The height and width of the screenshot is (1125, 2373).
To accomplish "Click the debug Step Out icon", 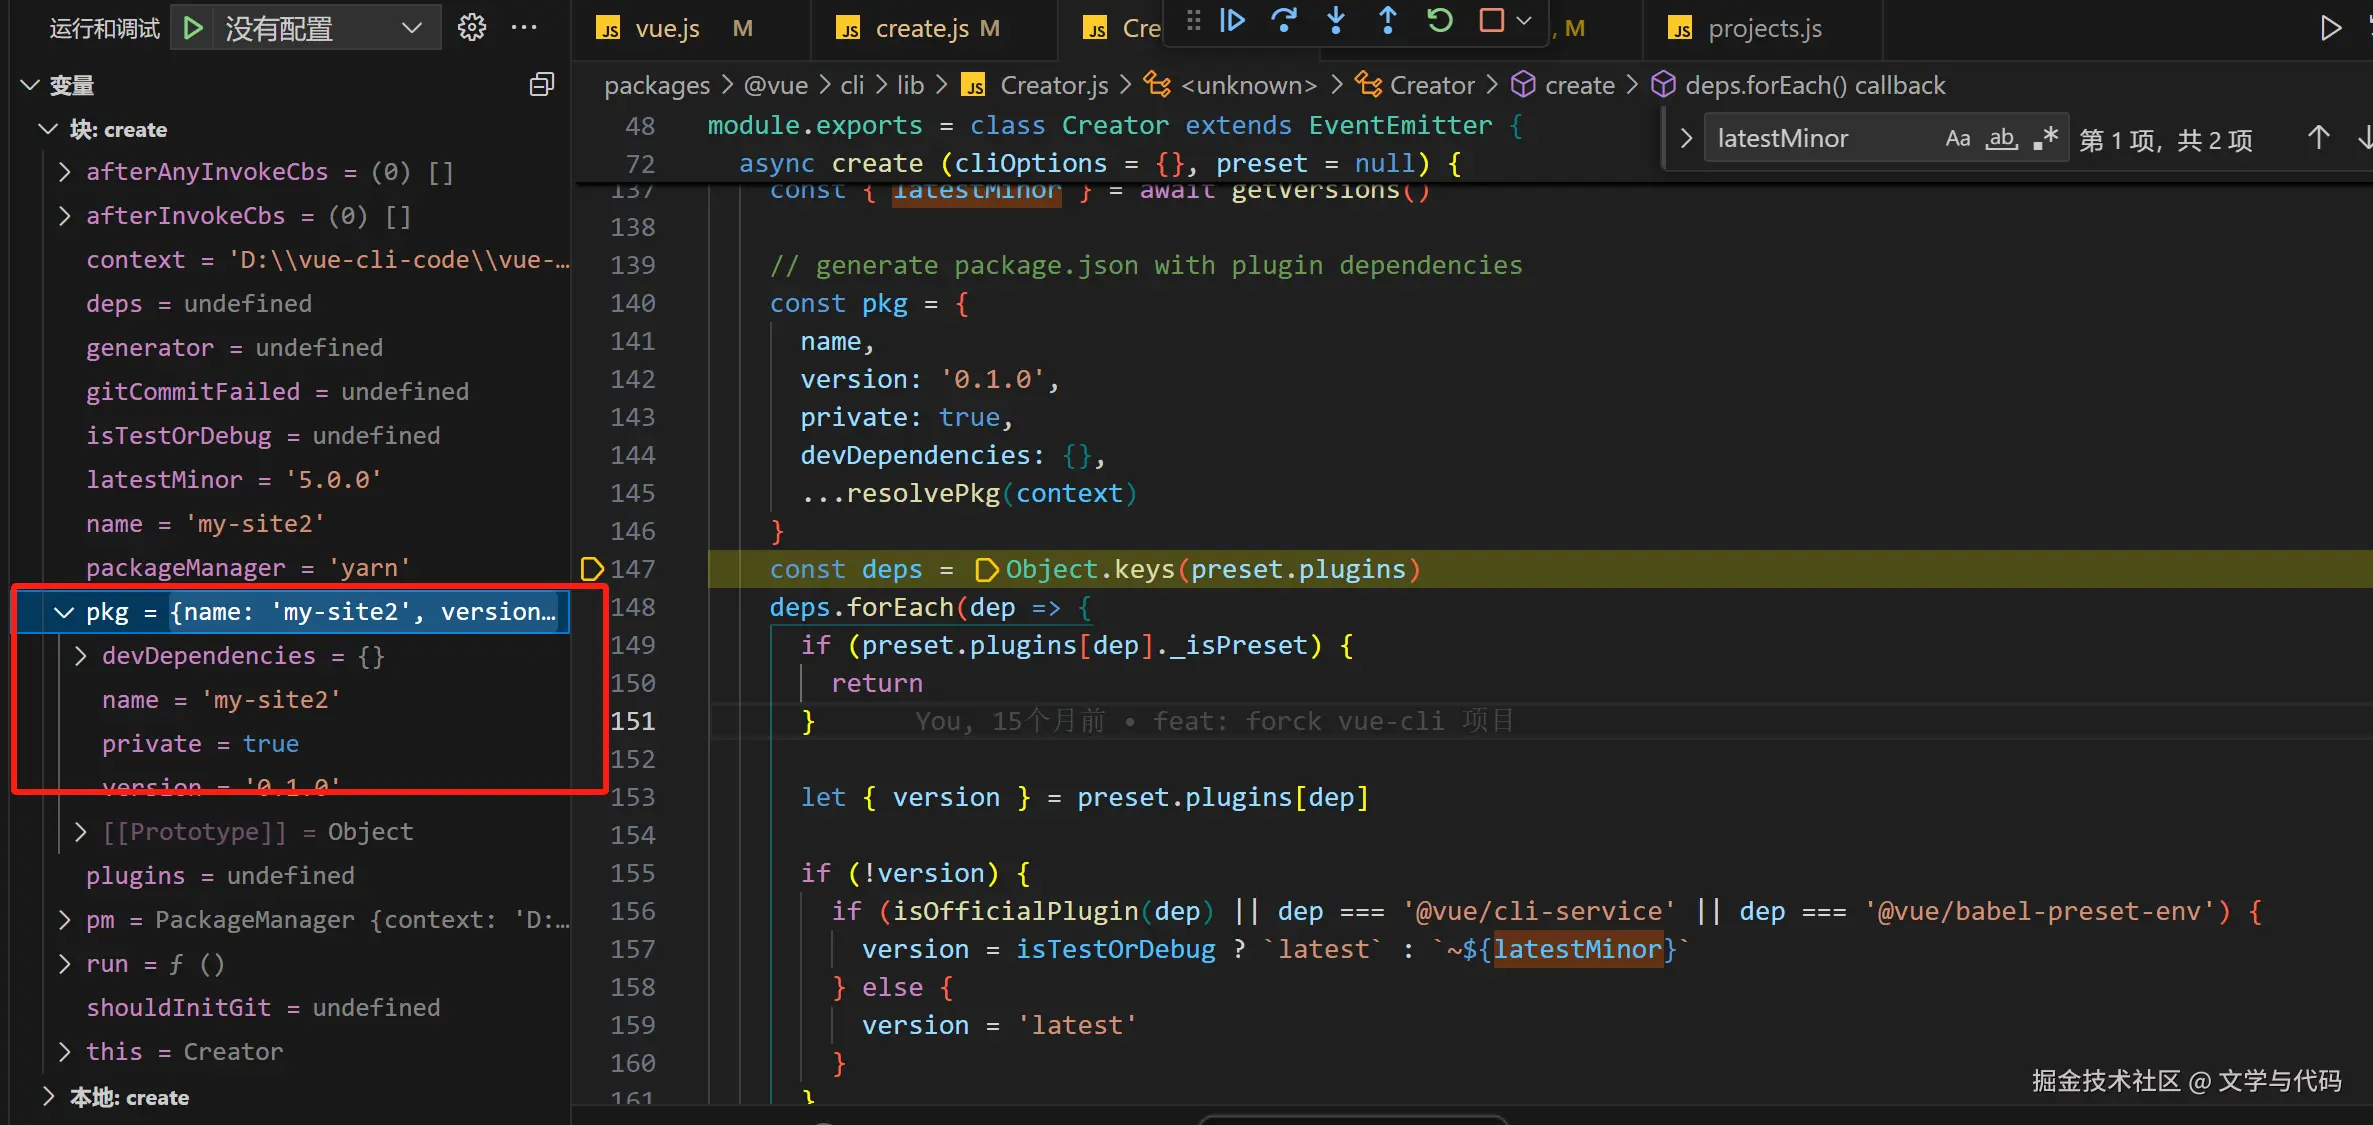I will (x=1387, y=21).
